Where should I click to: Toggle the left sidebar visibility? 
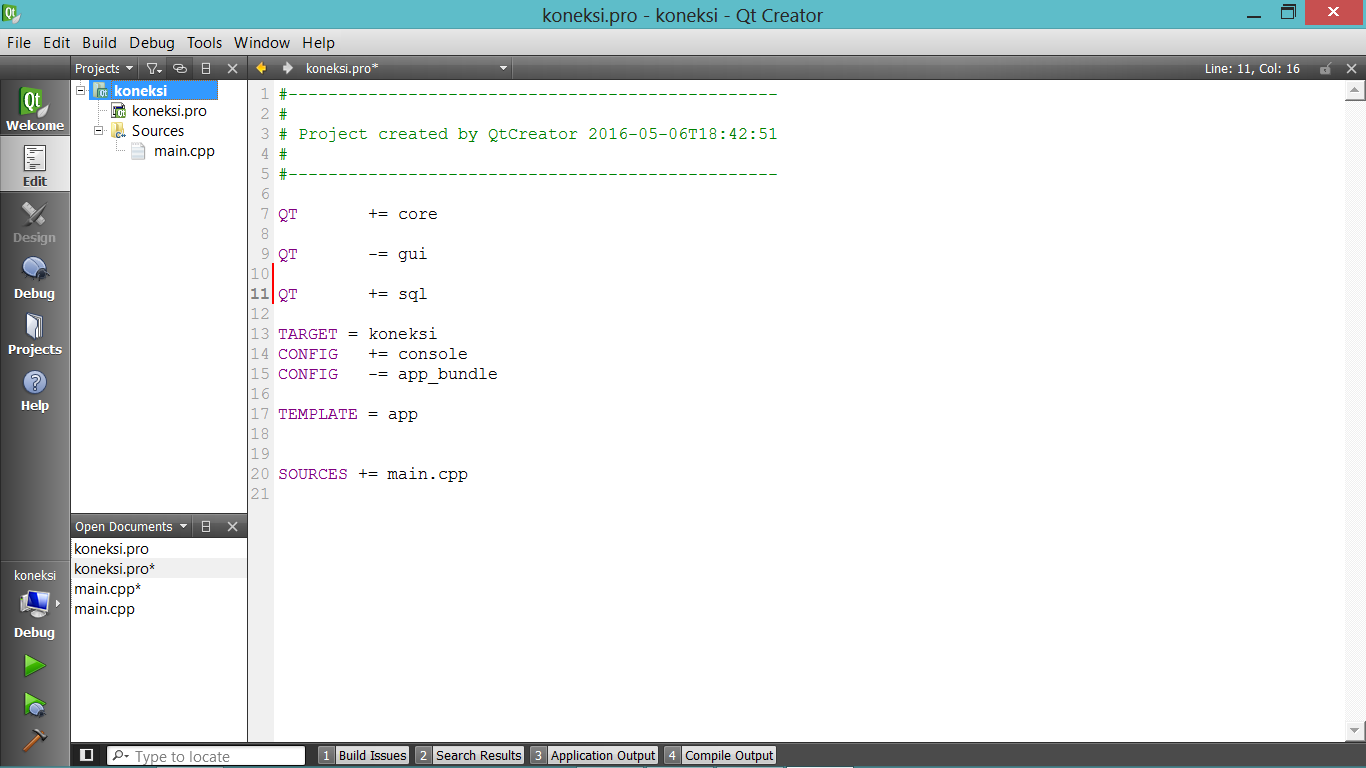point(85,755)
